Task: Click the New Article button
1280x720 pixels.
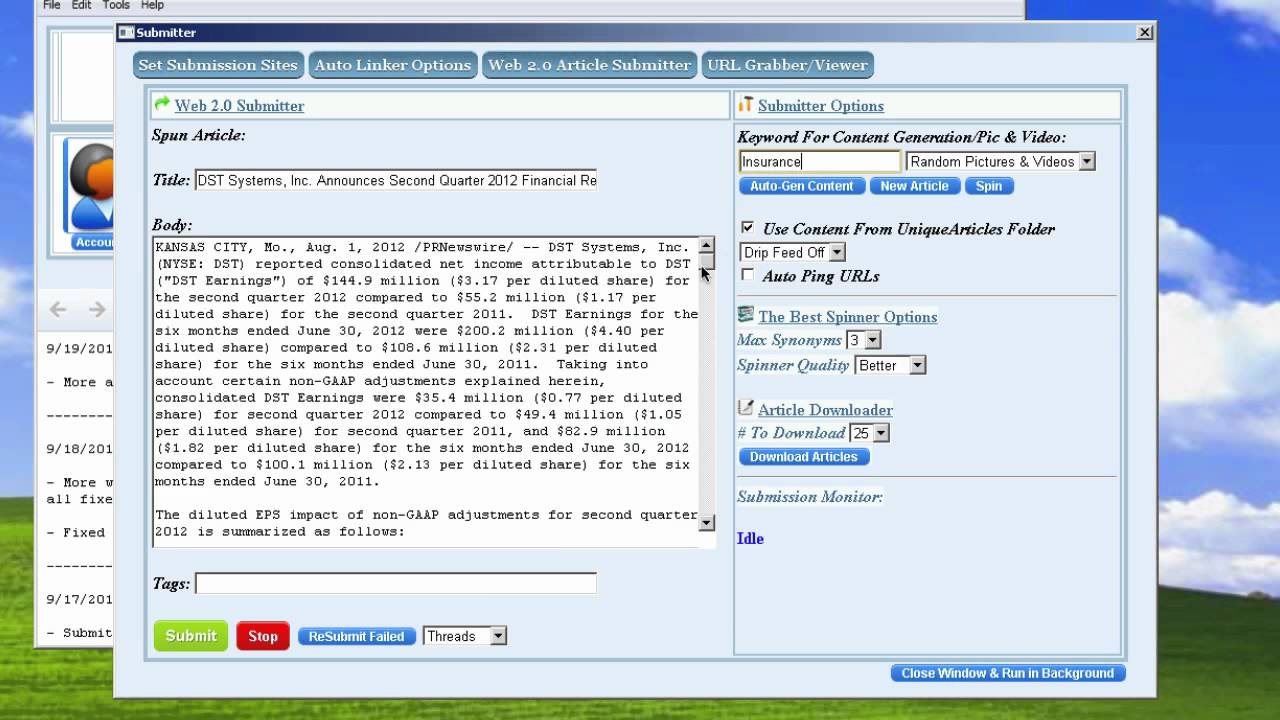Action: pos(914,186)
